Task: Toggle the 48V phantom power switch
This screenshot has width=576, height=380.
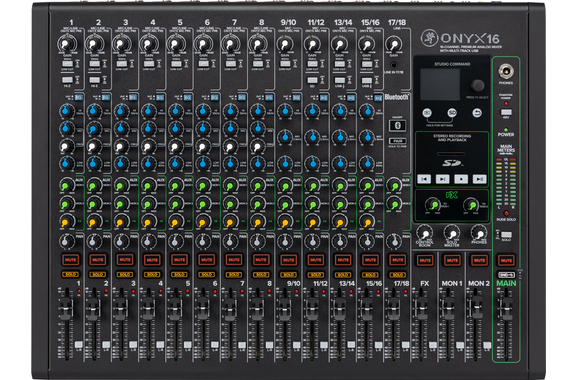Action: tap(506, 112)
